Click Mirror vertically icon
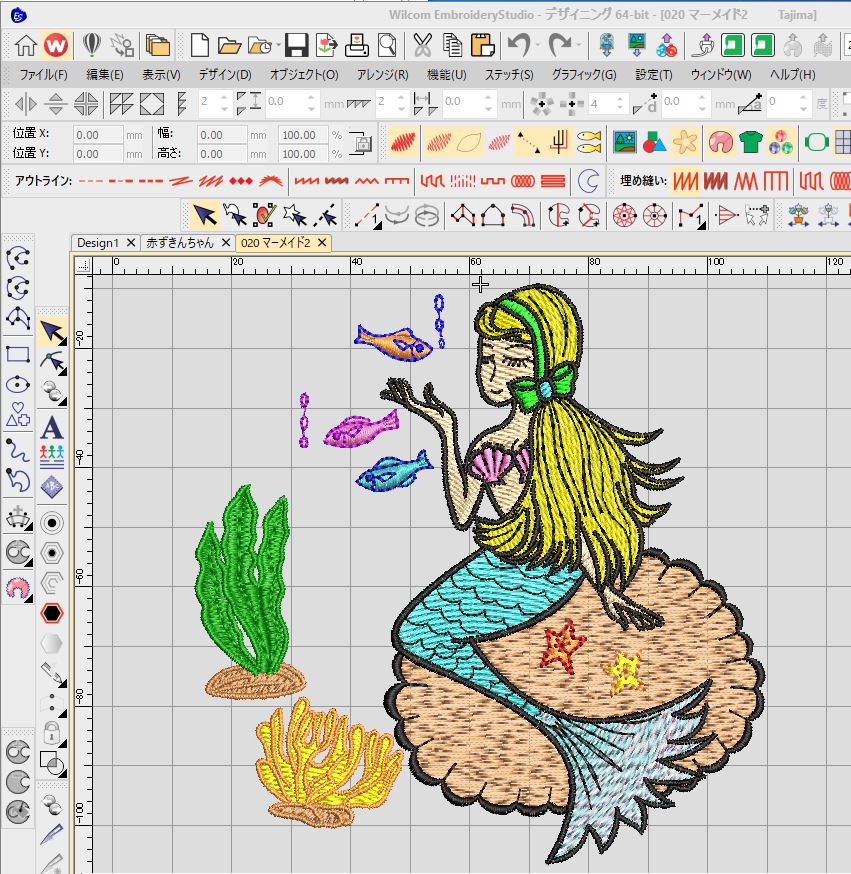The width and height of the screenshot is (851, 874). [x=56, y=104]
